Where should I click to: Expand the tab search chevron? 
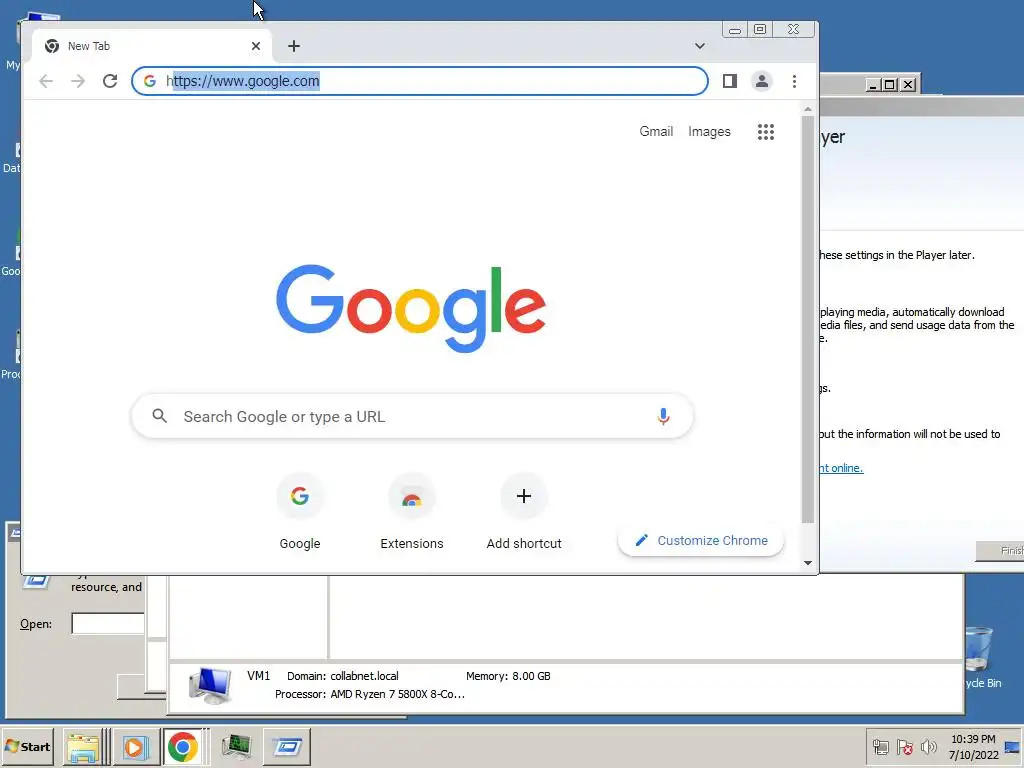click(699, 46)
